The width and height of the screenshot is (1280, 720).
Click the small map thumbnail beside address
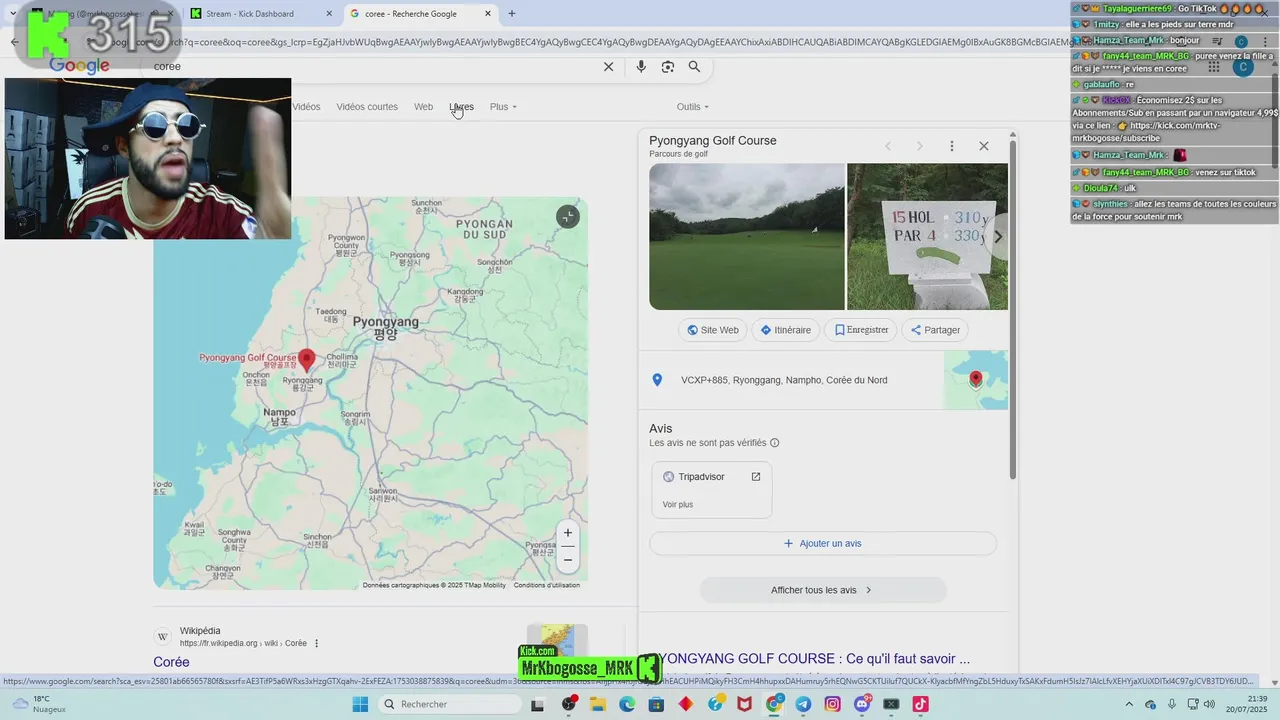(x=976, y=380)
